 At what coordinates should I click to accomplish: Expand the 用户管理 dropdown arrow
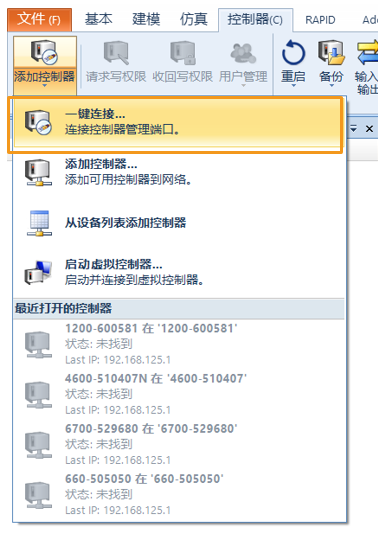pos(243,86)
